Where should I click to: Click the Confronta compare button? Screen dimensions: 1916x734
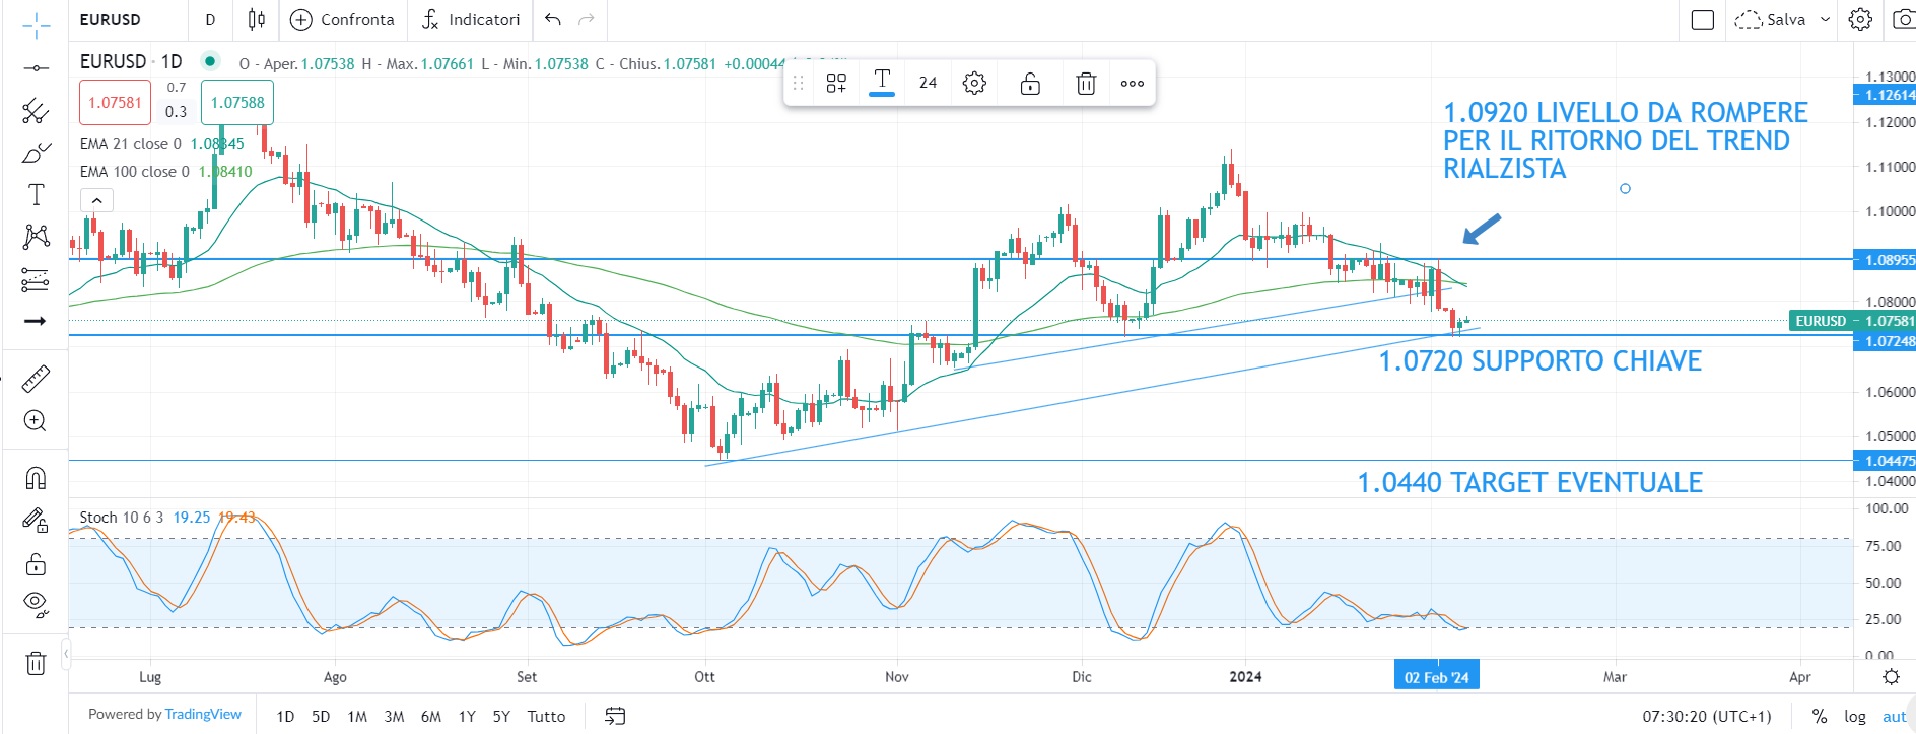click(343, 20)
